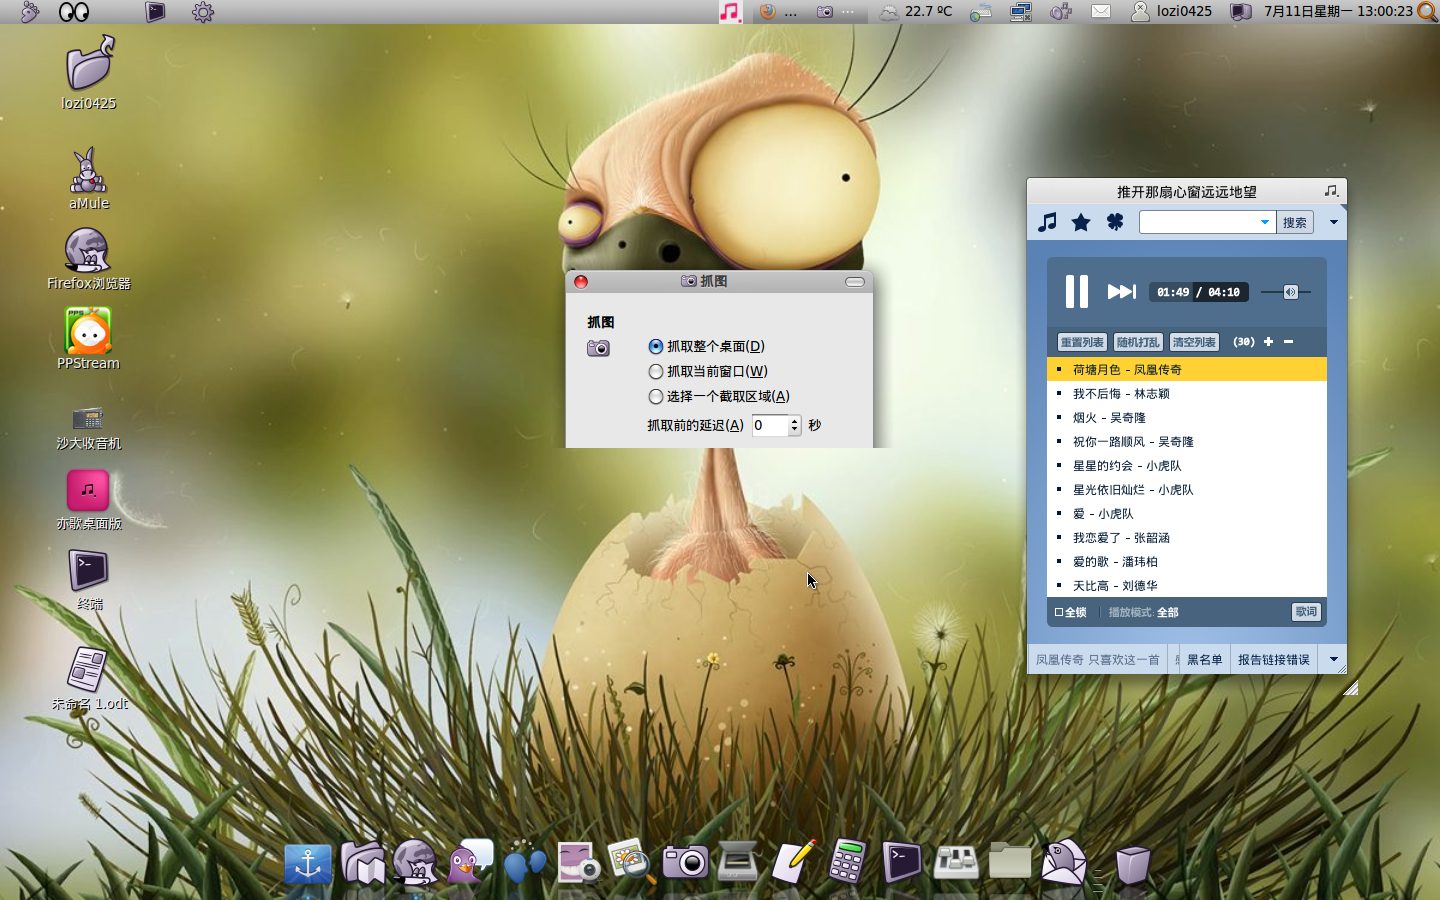This screenshot has height=900, width=1440.
Task: Skip to the next track
Action: point(1121,292)
